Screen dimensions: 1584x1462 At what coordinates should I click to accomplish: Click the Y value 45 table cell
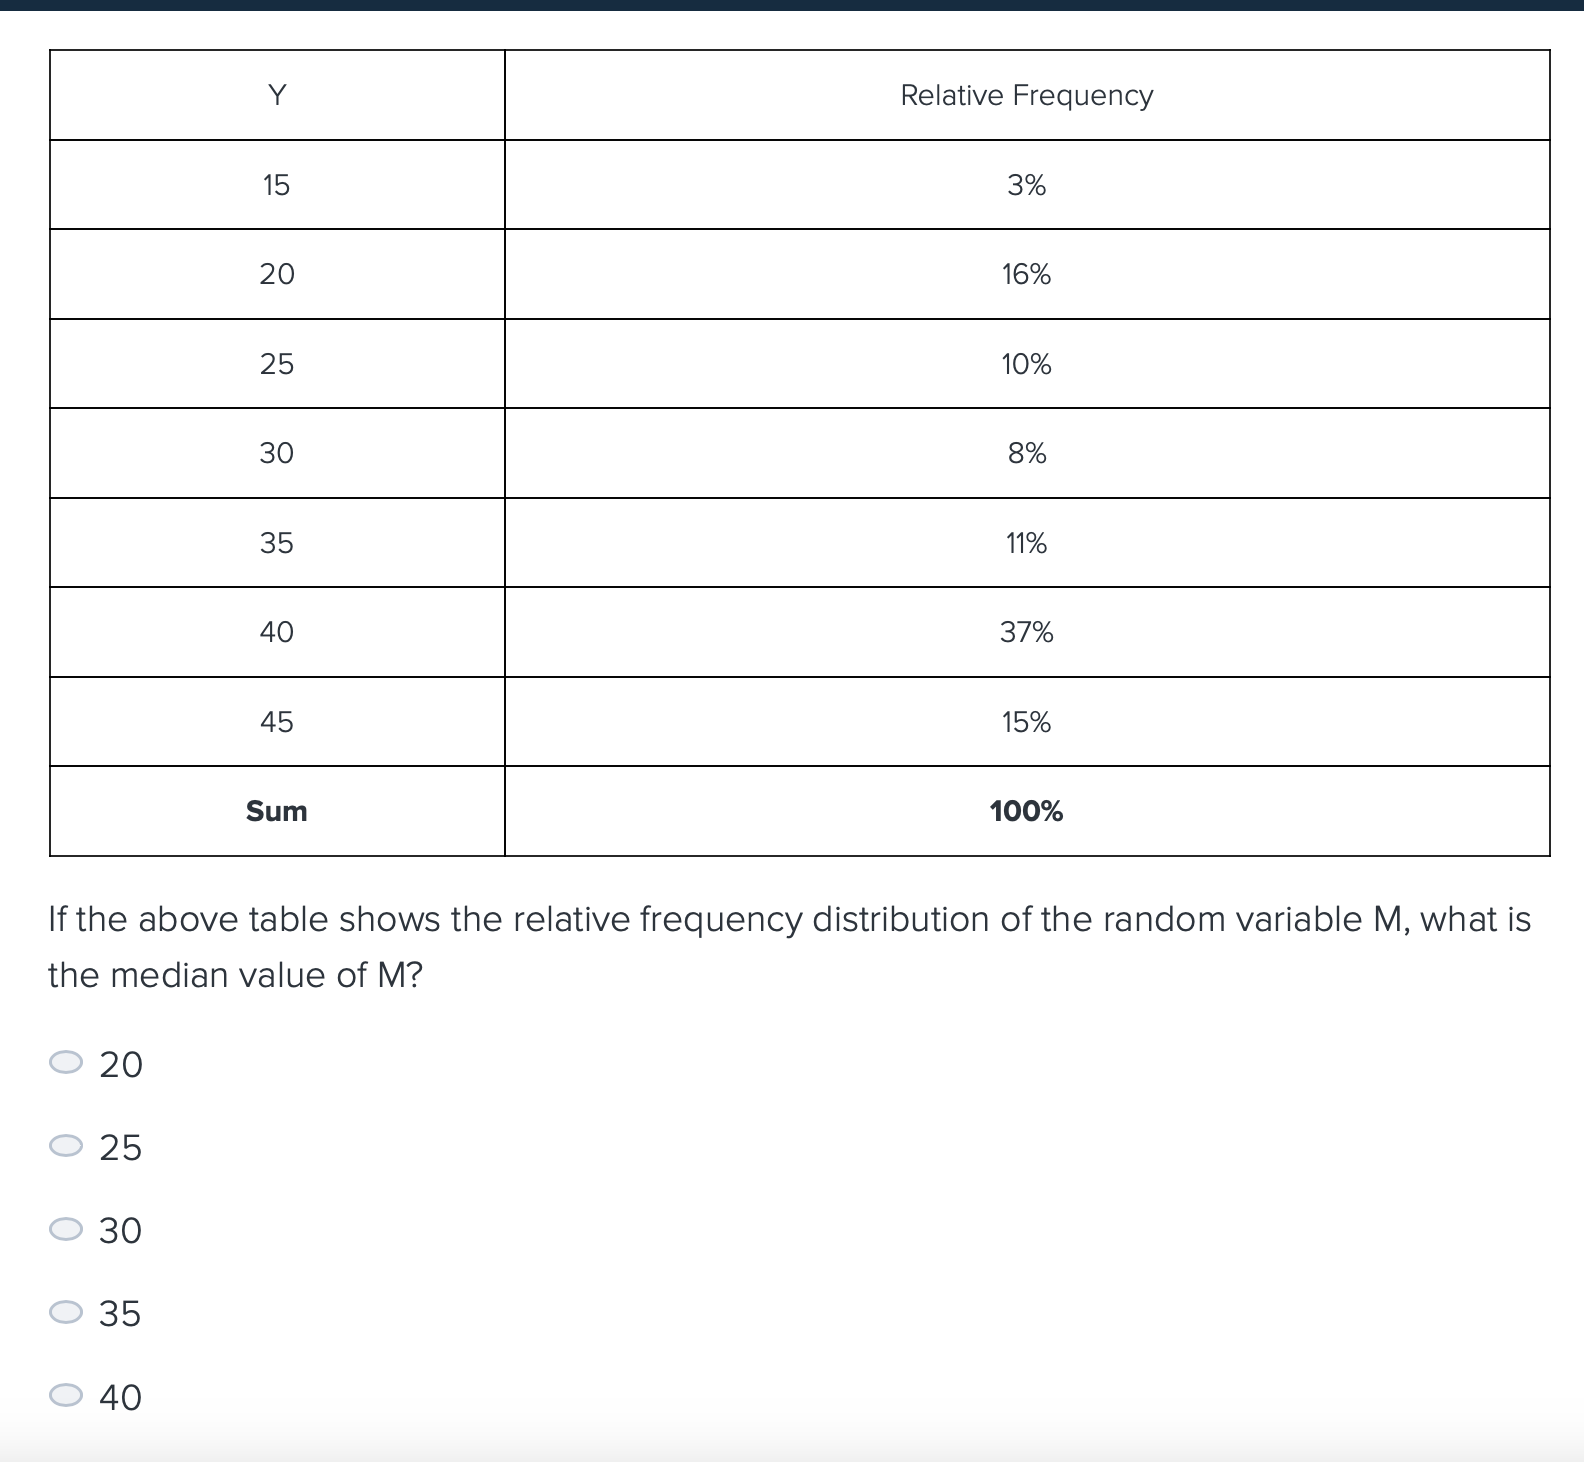(x=277, y=722)
